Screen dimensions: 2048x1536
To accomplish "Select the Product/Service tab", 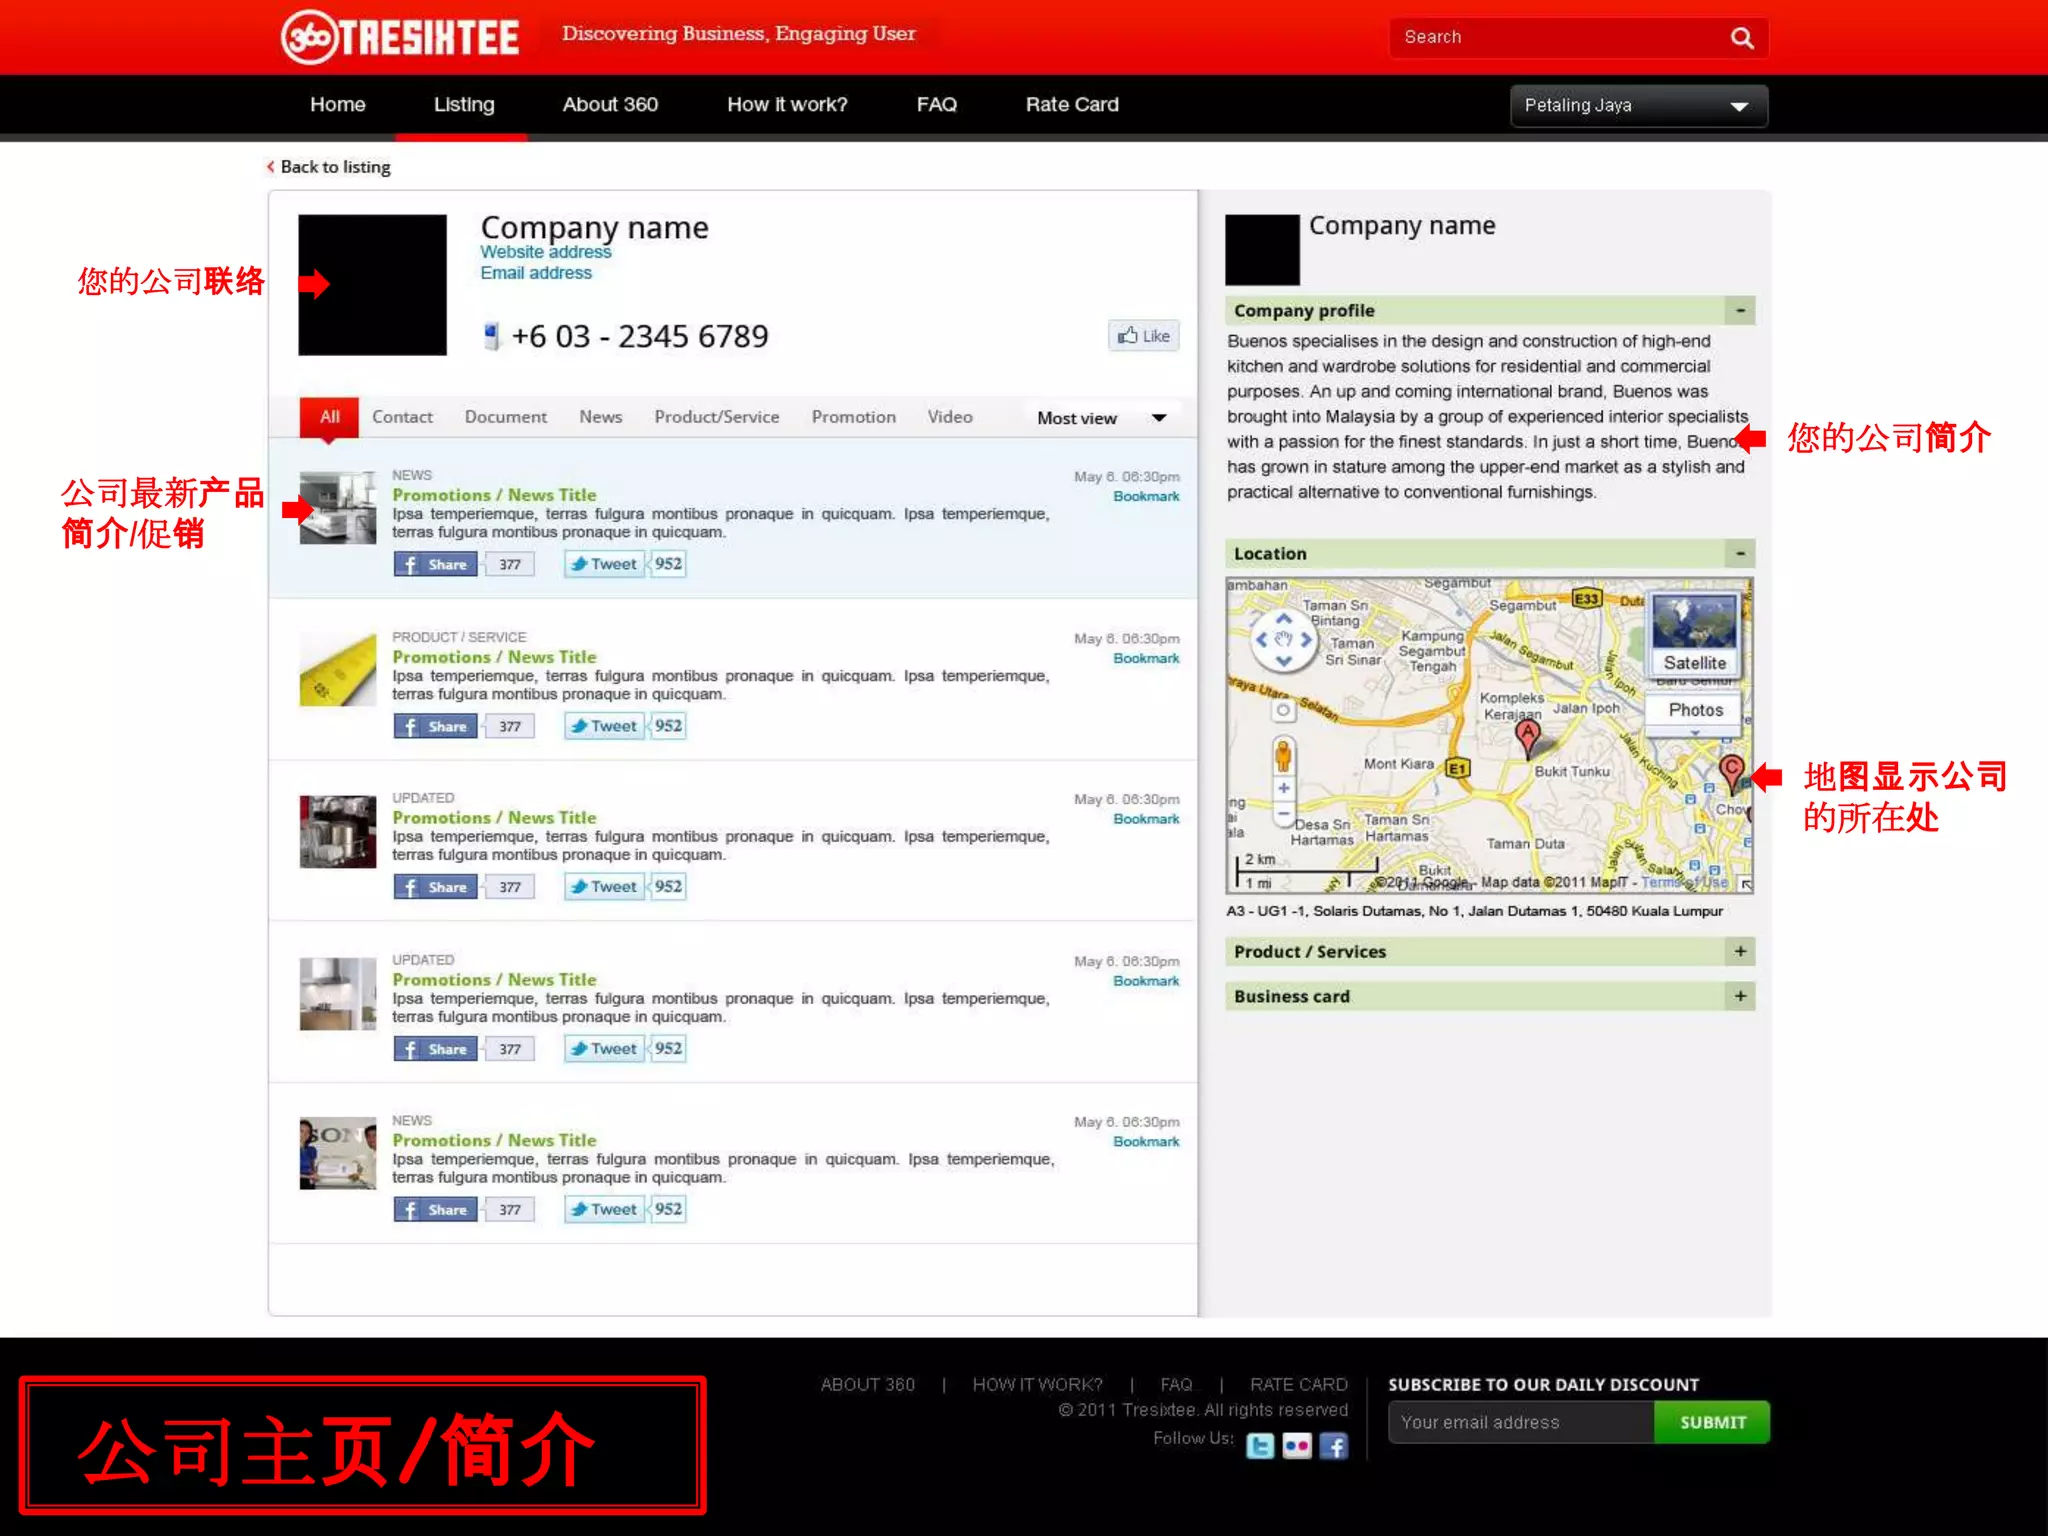I will [x=716, y=417].
